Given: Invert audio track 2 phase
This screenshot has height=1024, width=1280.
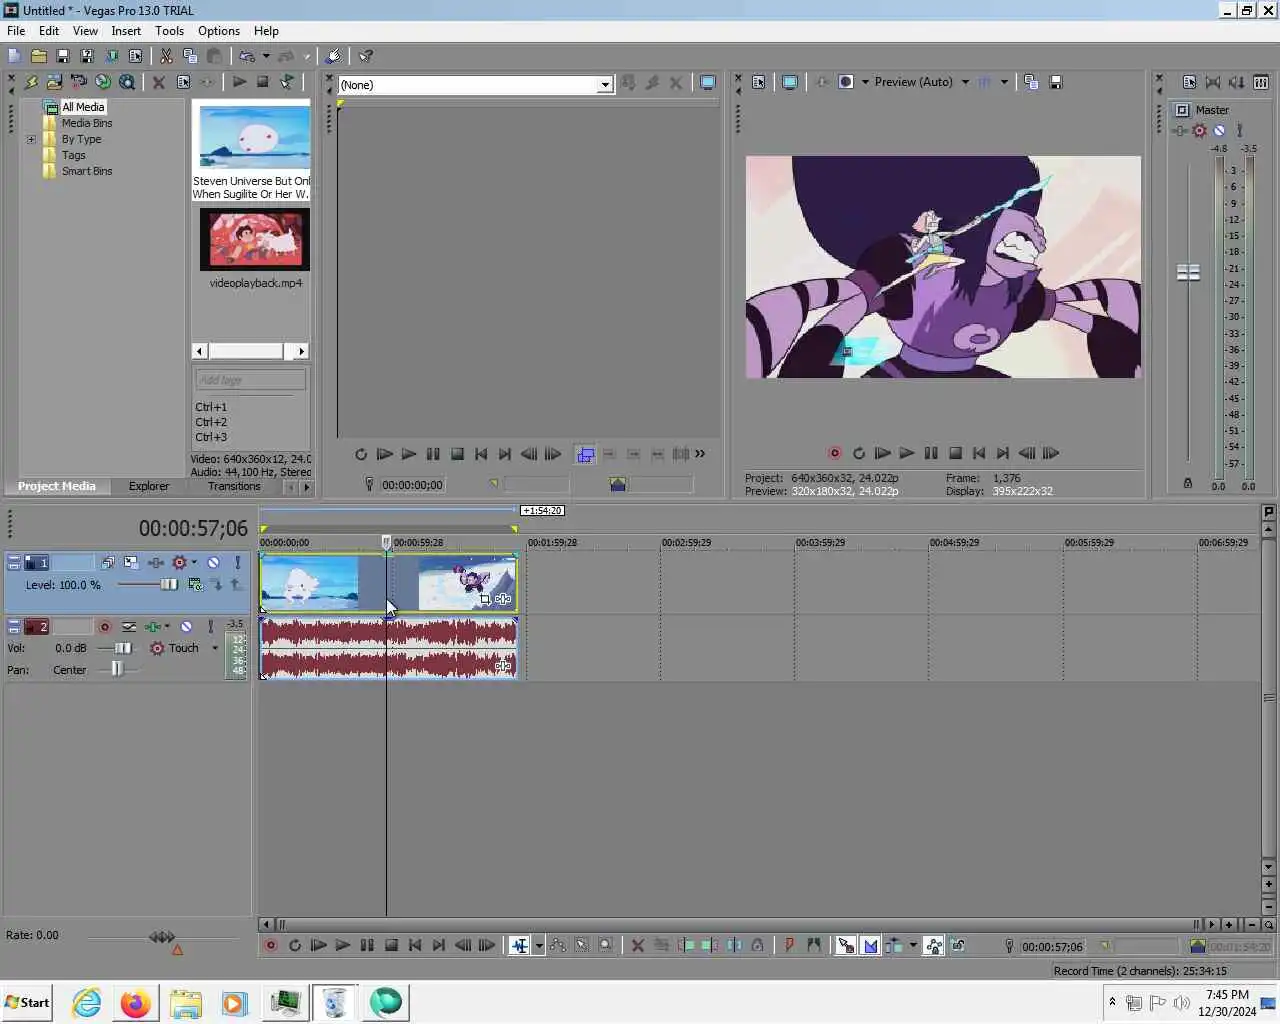Looking at the screenshot, I should [129, 627].
